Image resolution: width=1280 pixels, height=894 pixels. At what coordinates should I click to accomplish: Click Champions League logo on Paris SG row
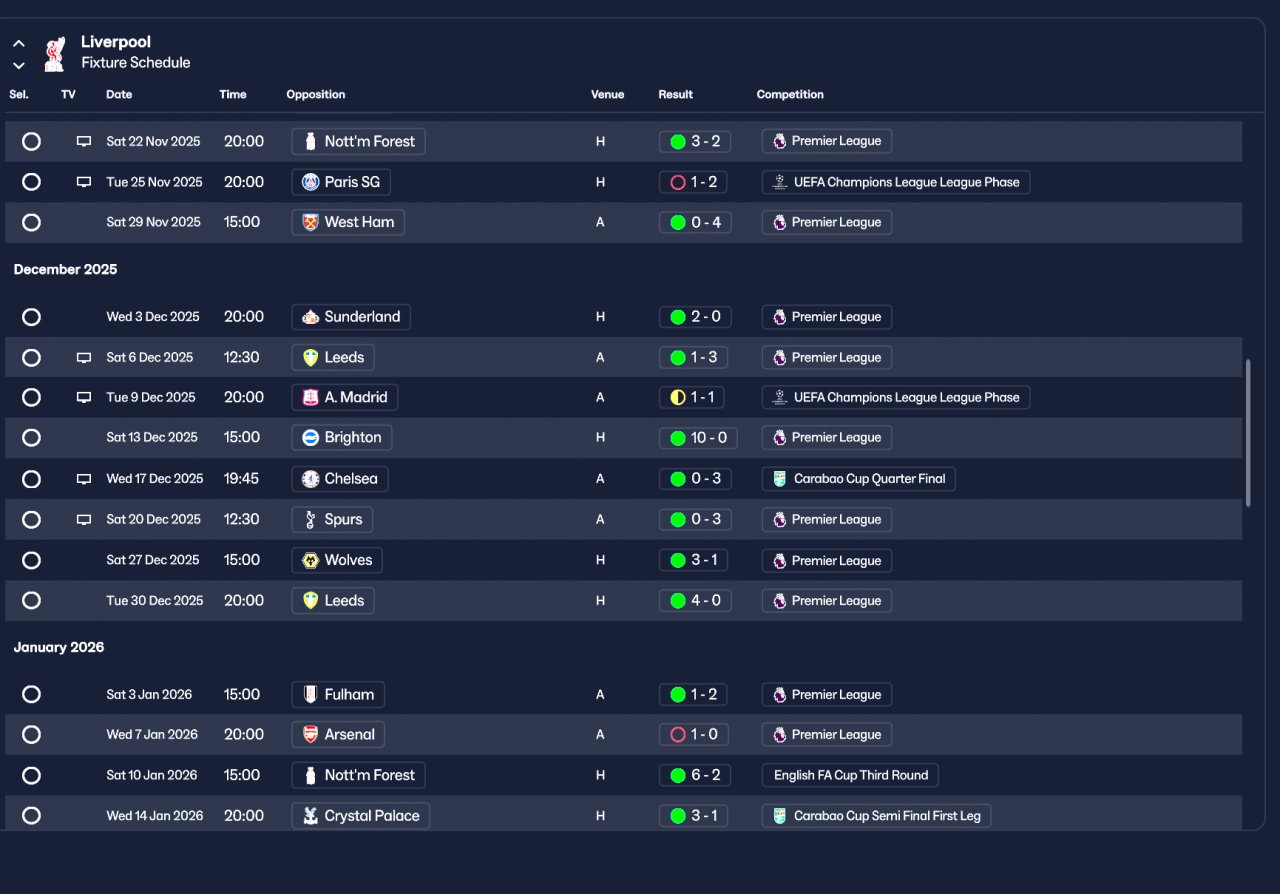point(779,182)
